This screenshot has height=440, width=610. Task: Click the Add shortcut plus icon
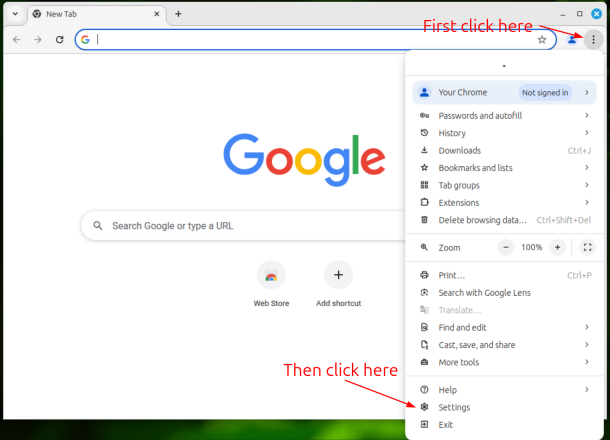338,275
